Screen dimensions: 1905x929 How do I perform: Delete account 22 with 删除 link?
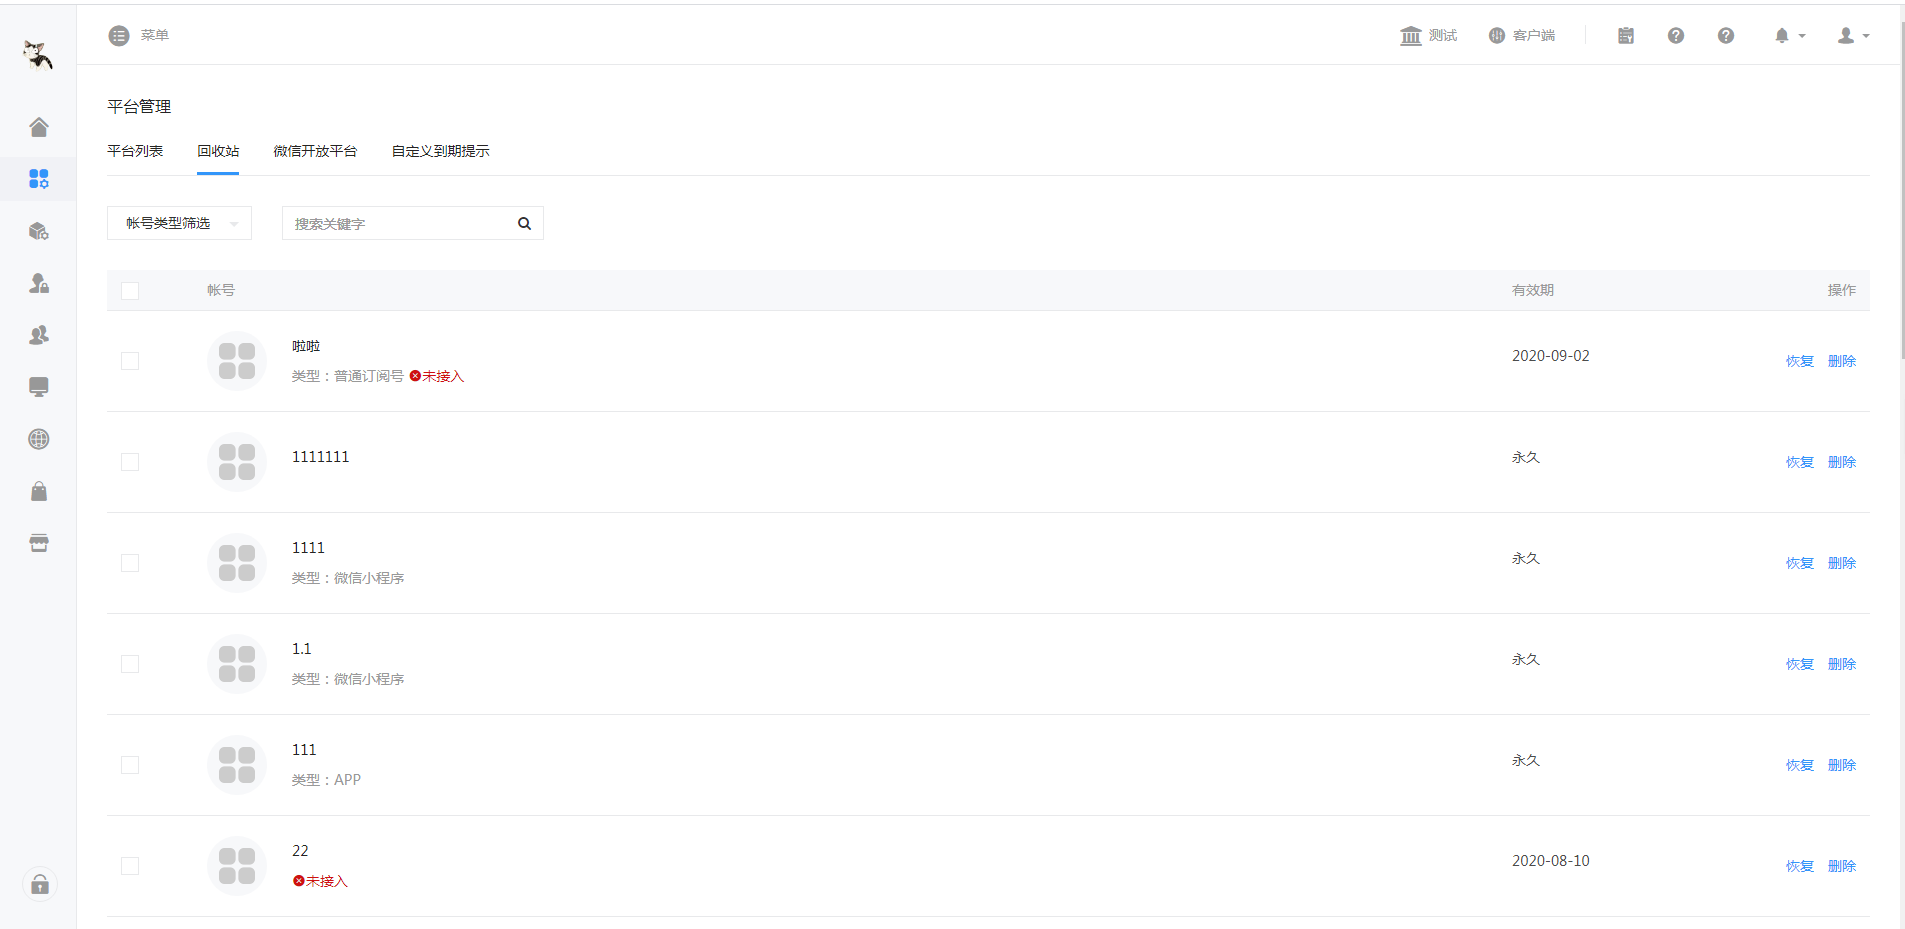coord(1842,866)
